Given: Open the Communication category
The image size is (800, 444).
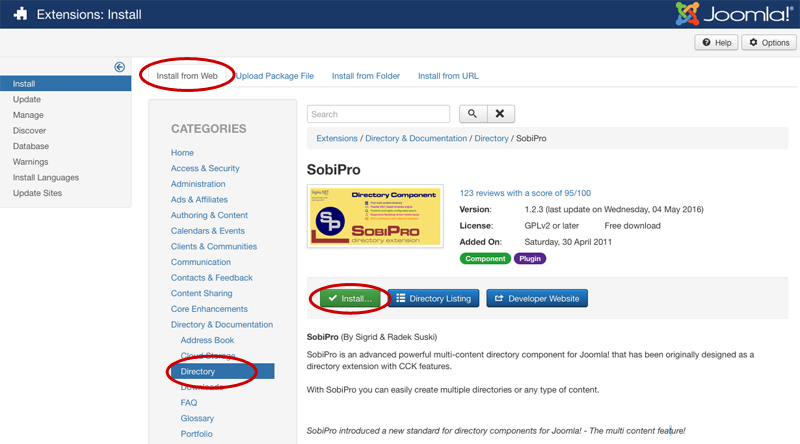Looking at the screenshot, I should pyautogui.click(x=201, y=262).
